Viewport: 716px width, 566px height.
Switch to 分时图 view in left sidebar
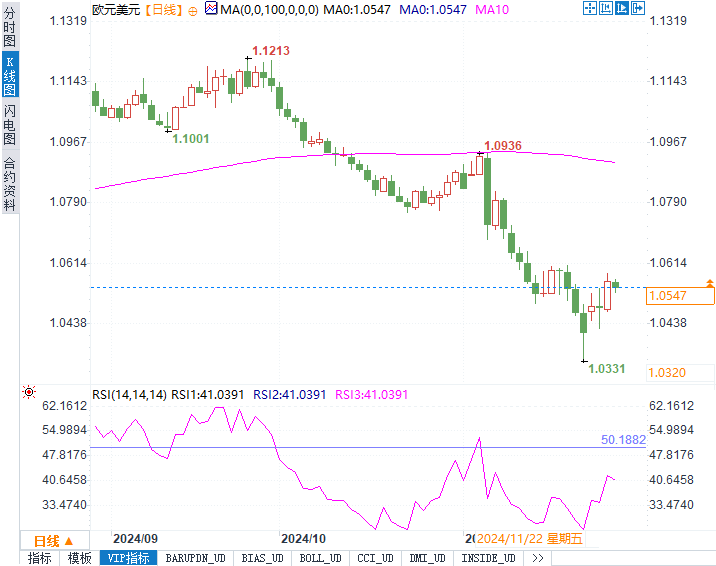pos(10,26)
